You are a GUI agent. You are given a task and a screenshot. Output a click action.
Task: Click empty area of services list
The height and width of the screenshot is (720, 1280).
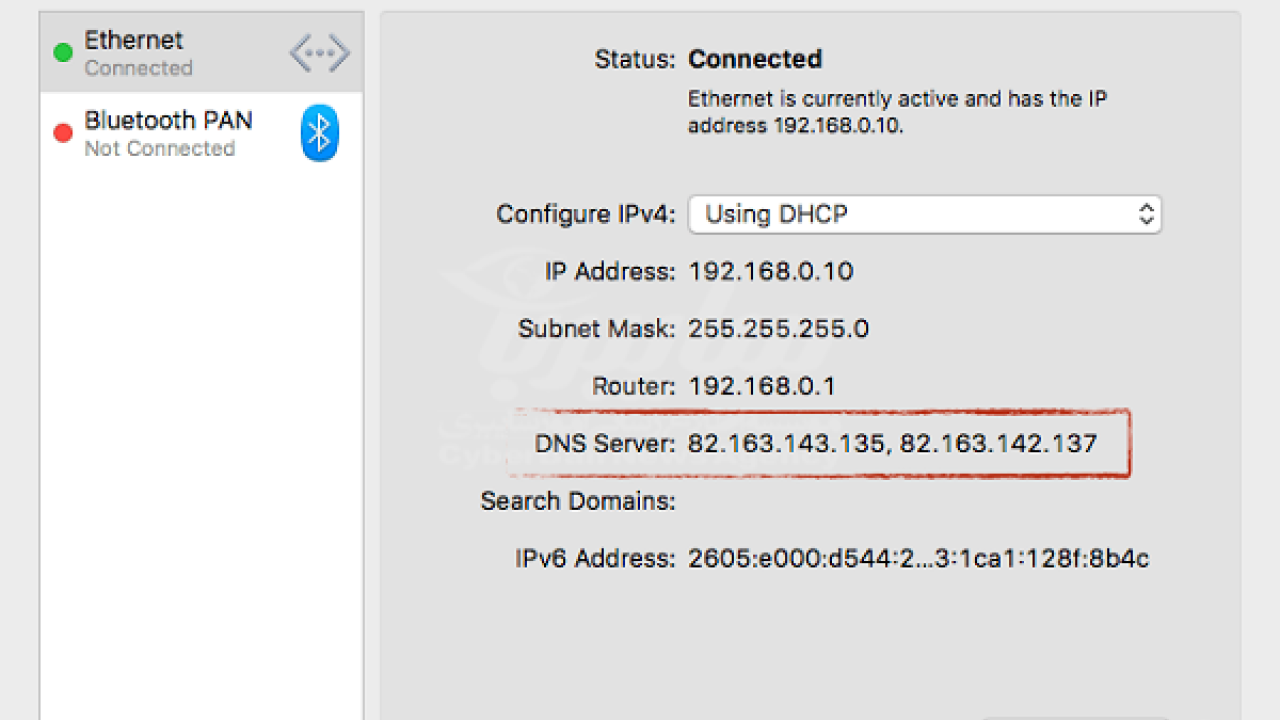(x=201, y=440)
